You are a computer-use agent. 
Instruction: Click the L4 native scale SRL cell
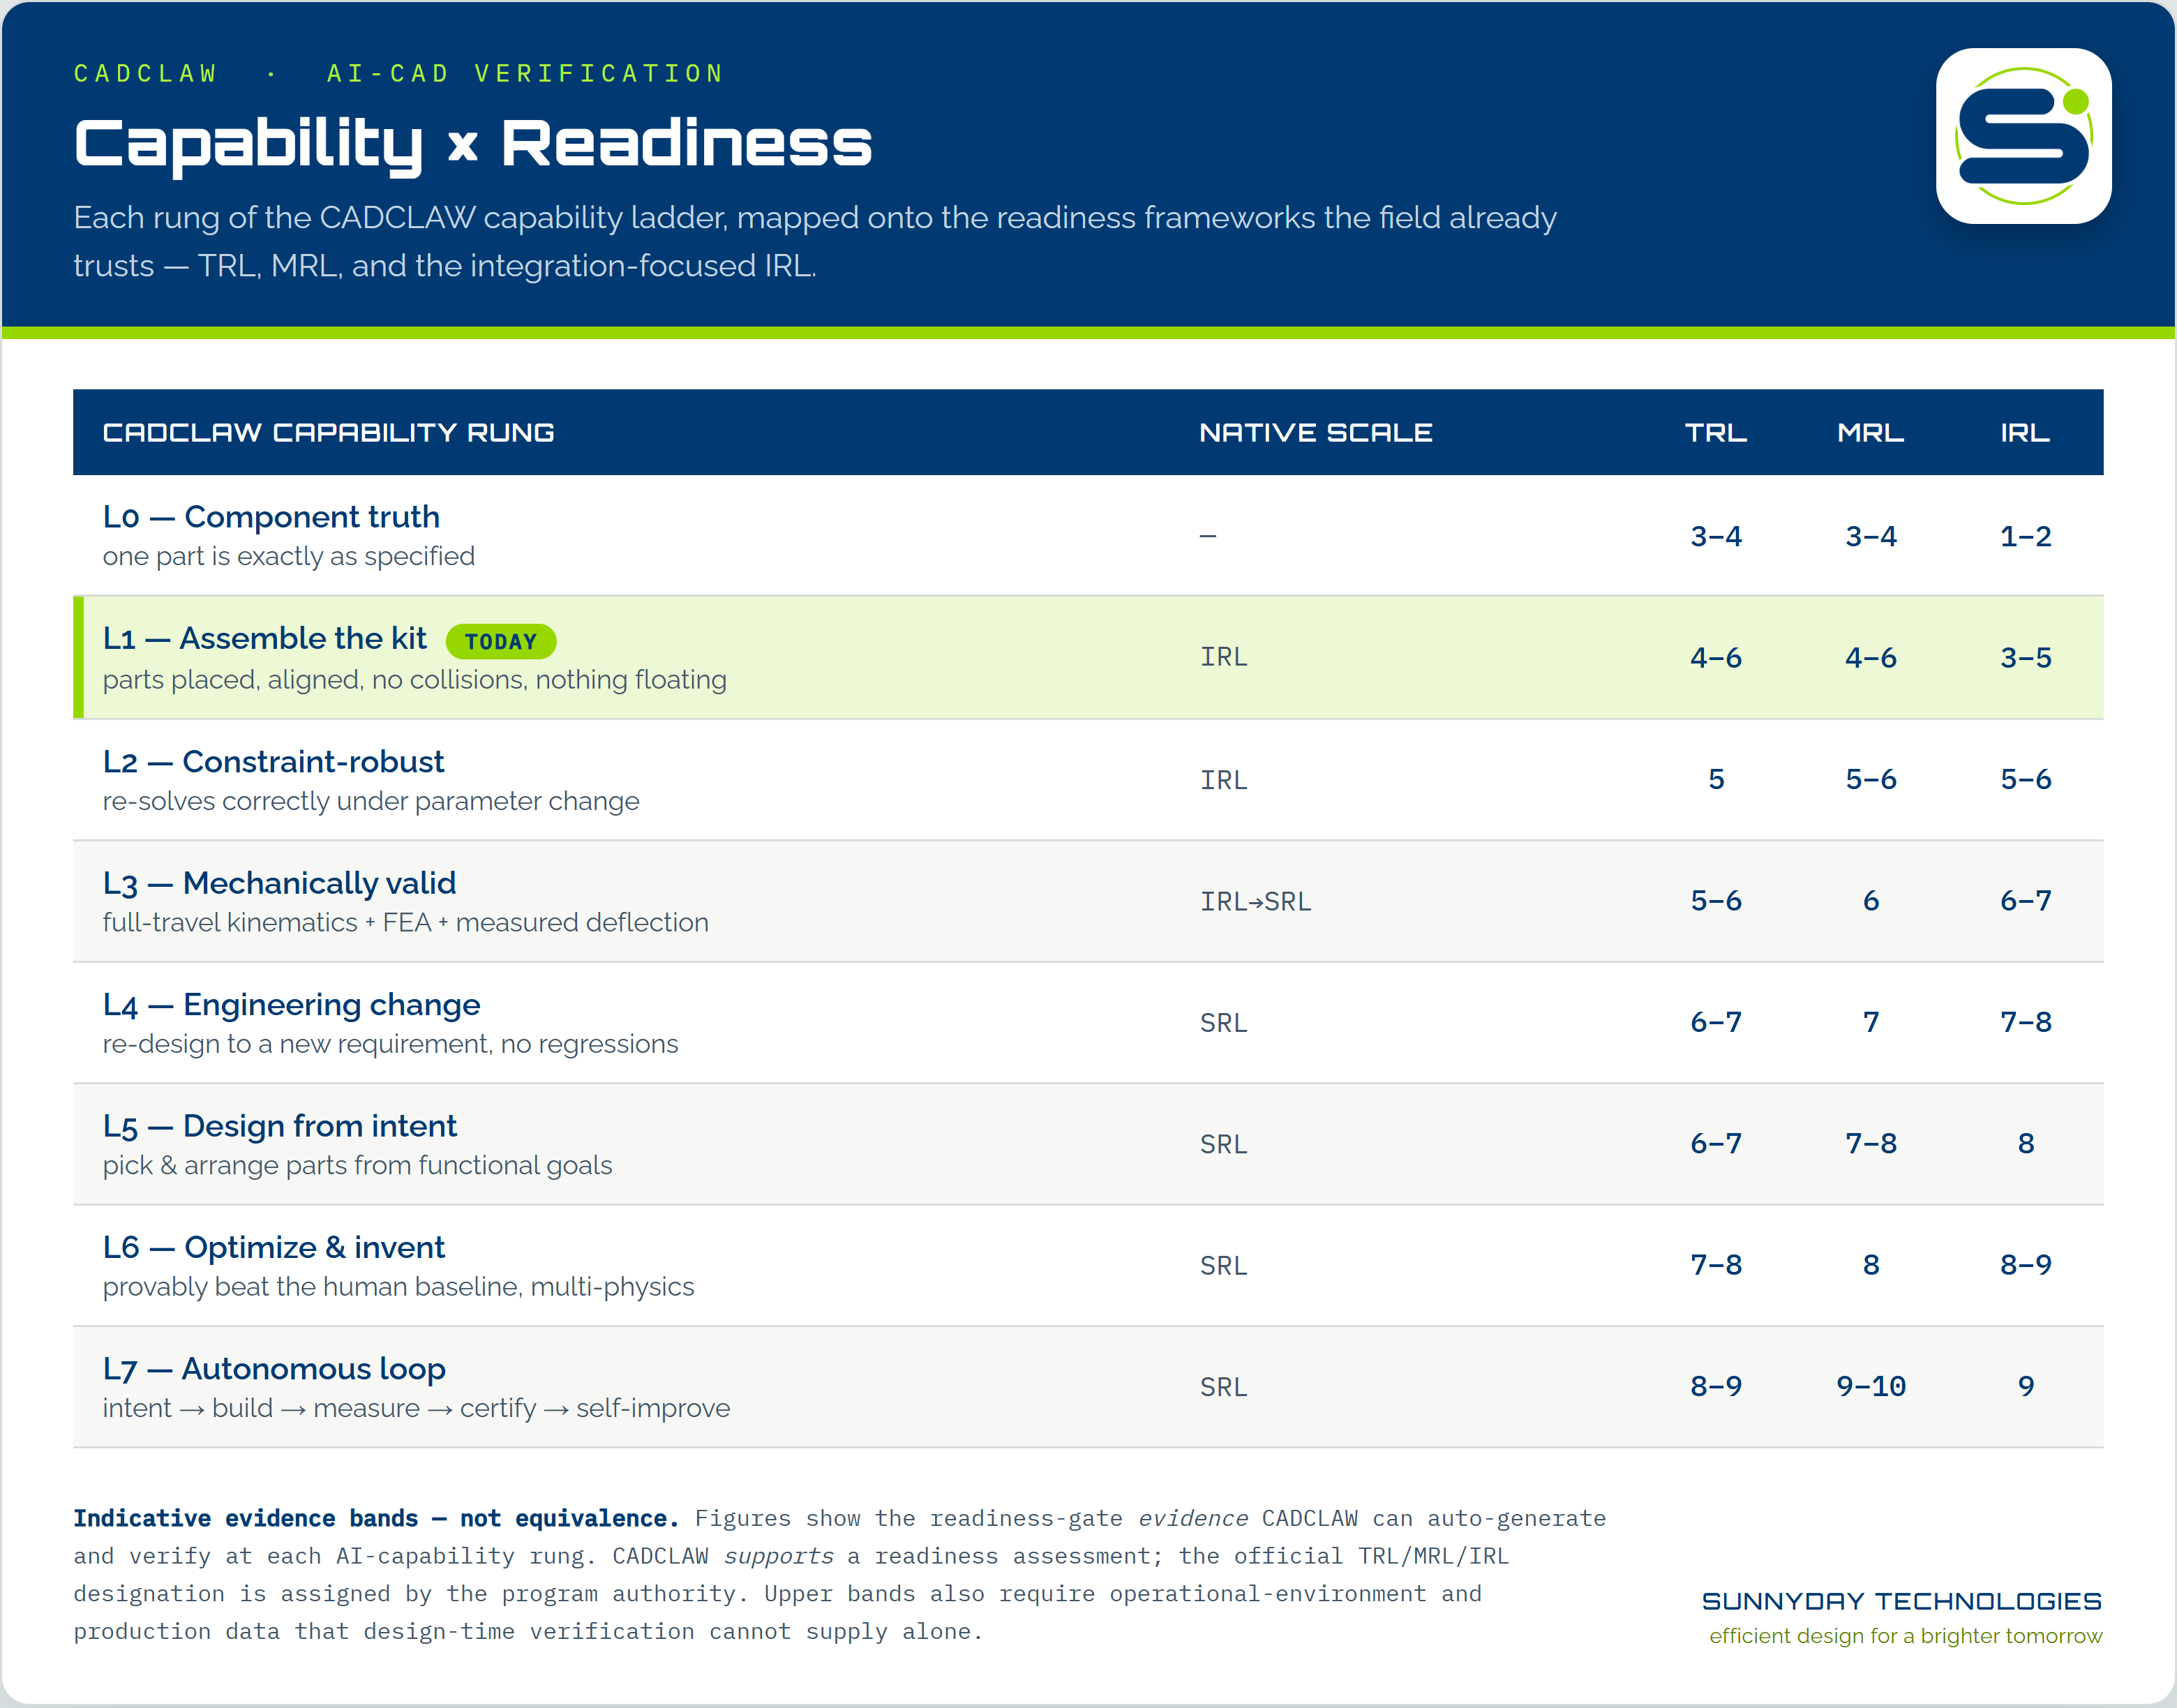pos(1224,1023)
